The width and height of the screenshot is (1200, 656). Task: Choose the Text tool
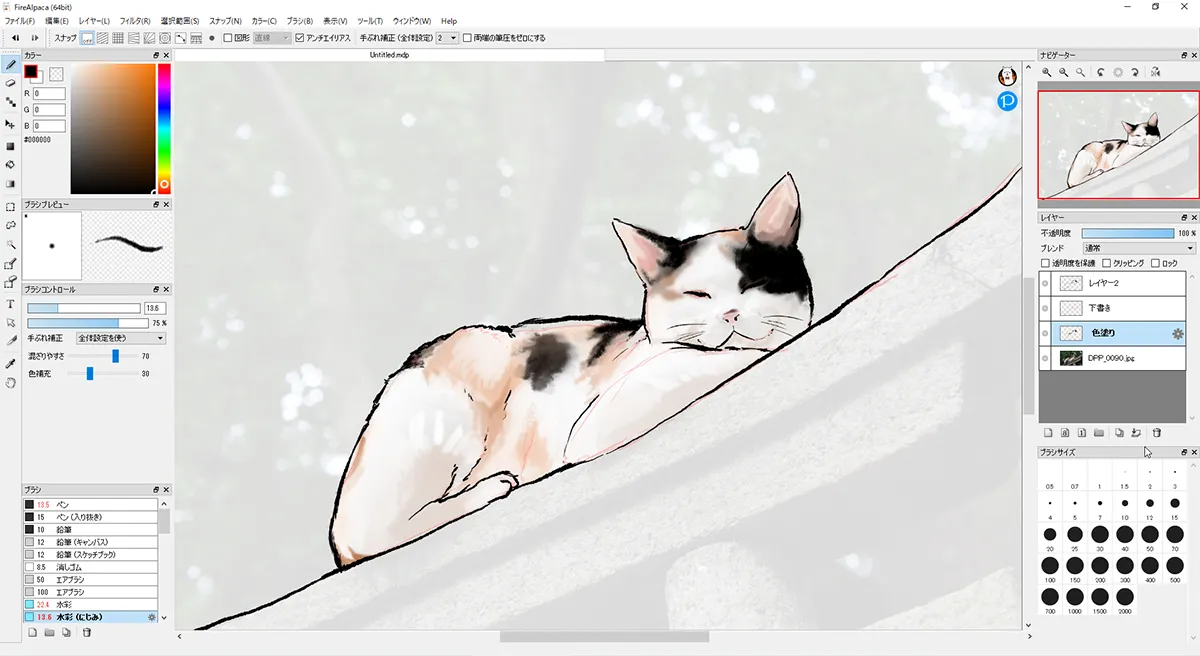pyautogui.click(x=10, y=304)
